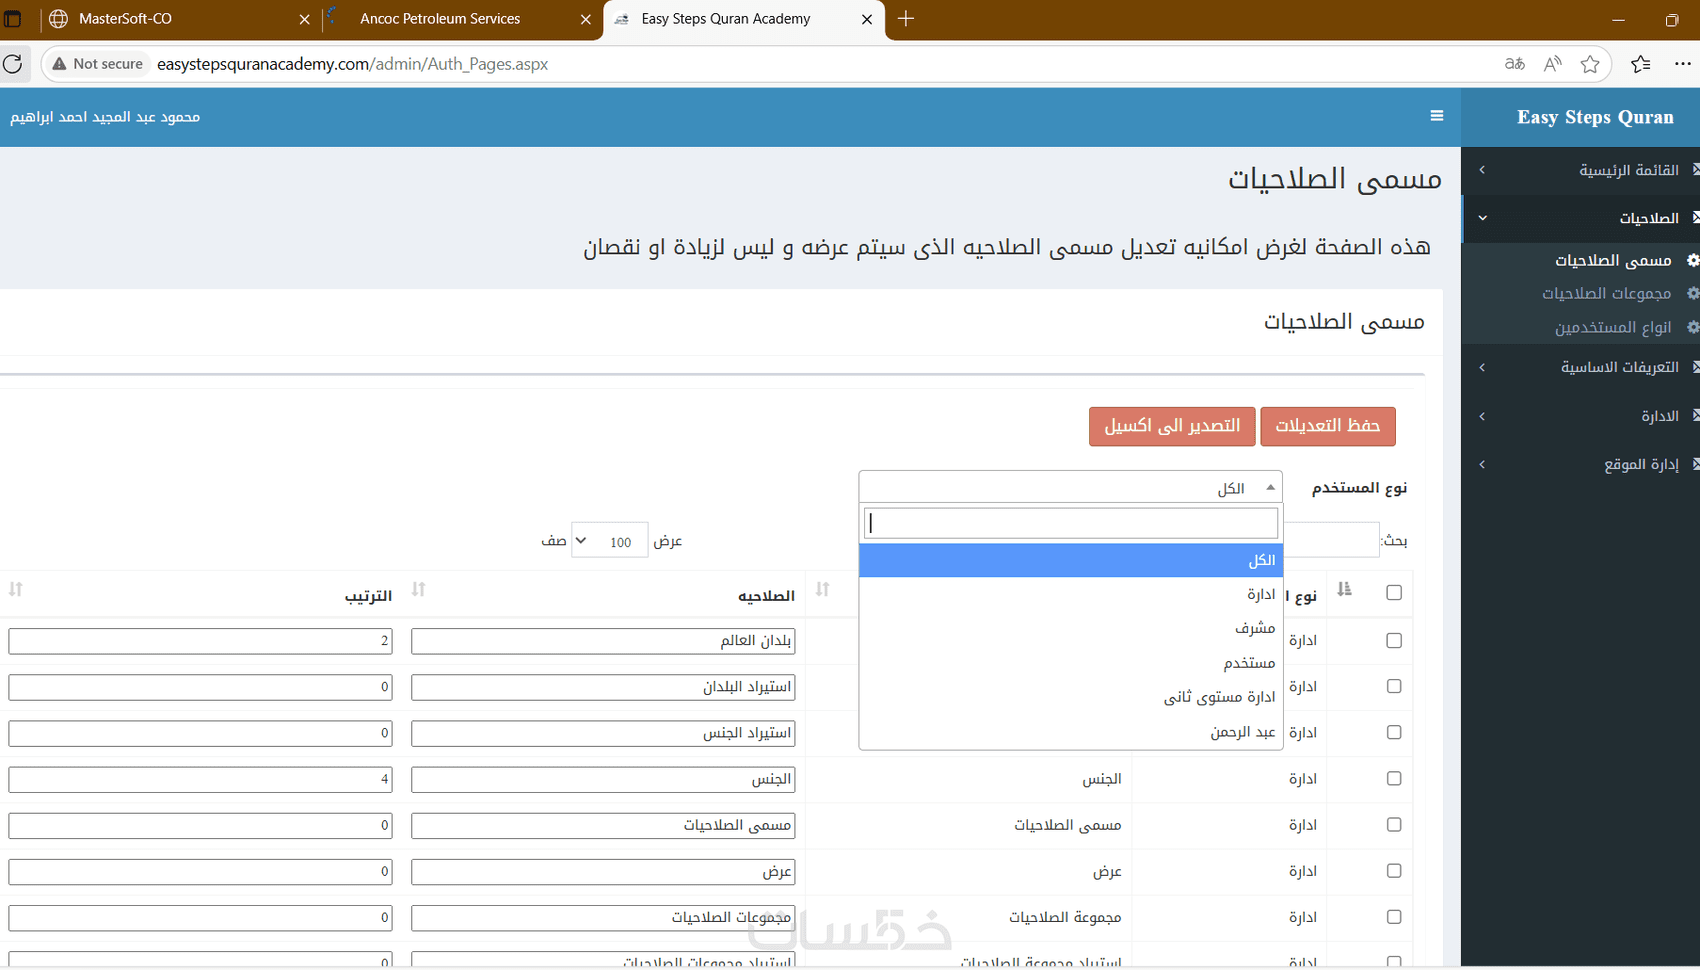Switch to the MasterSoft-CO browser tab
1700x970 pixels.
click(x=180, y=19)
